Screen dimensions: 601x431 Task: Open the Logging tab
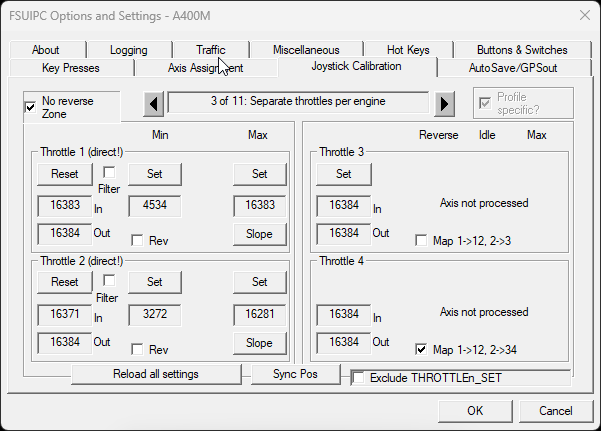(x=129, y=50)
